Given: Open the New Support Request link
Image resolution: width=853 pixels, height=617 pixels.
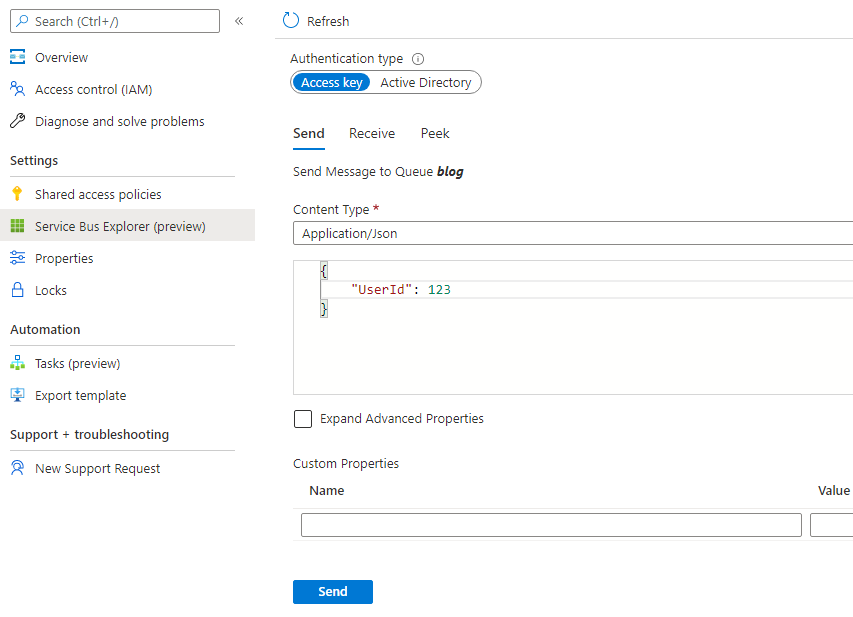Looking at the screenshot, I should click(x=97, y=468).
